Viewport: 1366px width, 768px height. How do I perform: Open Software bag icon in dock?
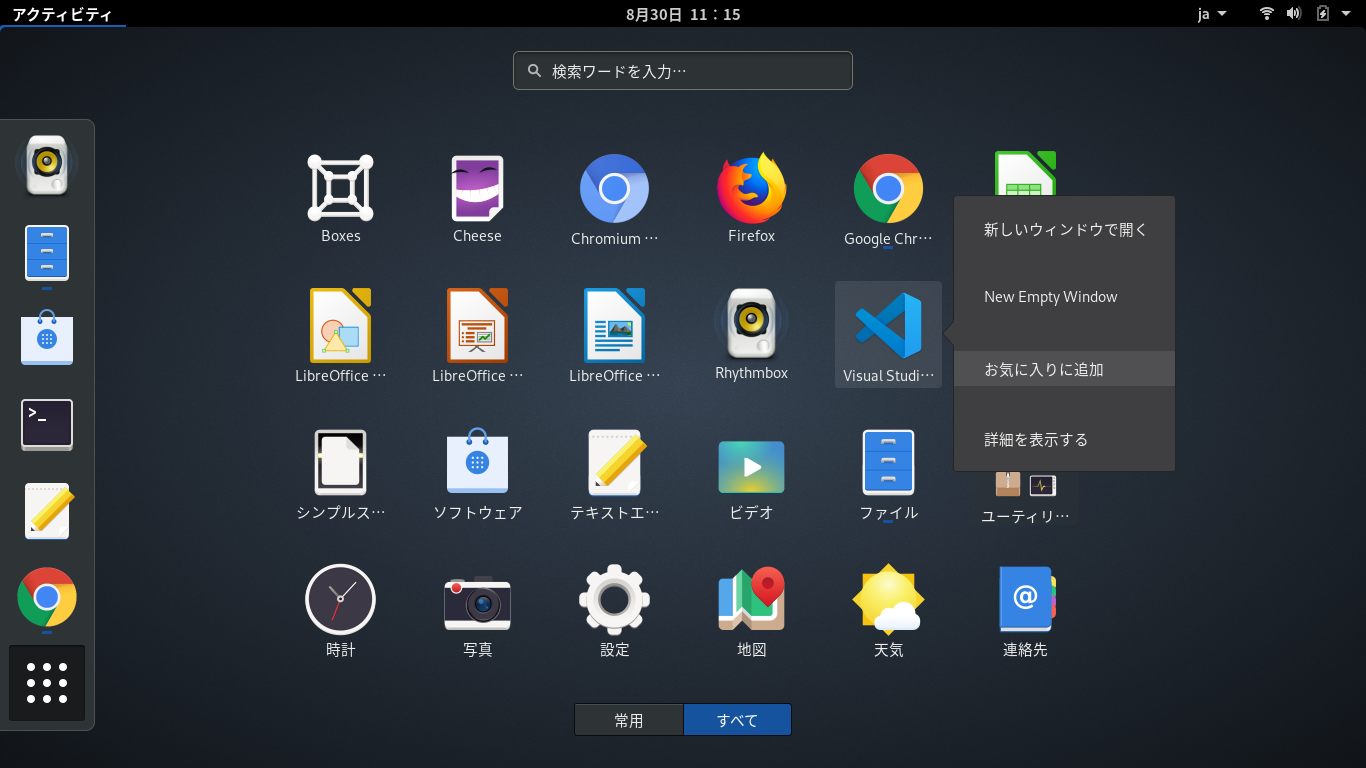pyautogui.click(x=47, y=336)
